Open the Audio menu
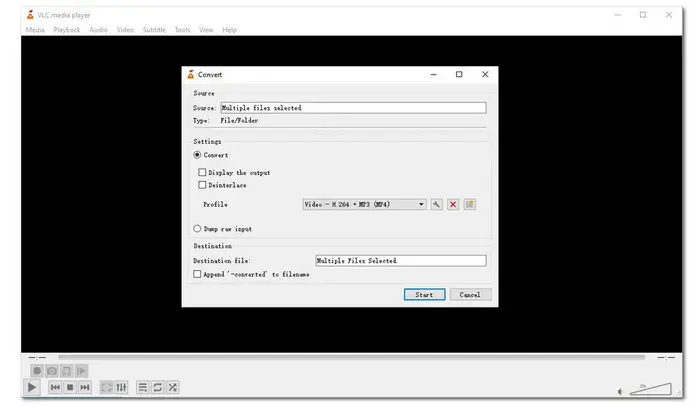Image resolution: width=700 pixels, height=407 pixels. coord(99,30)
